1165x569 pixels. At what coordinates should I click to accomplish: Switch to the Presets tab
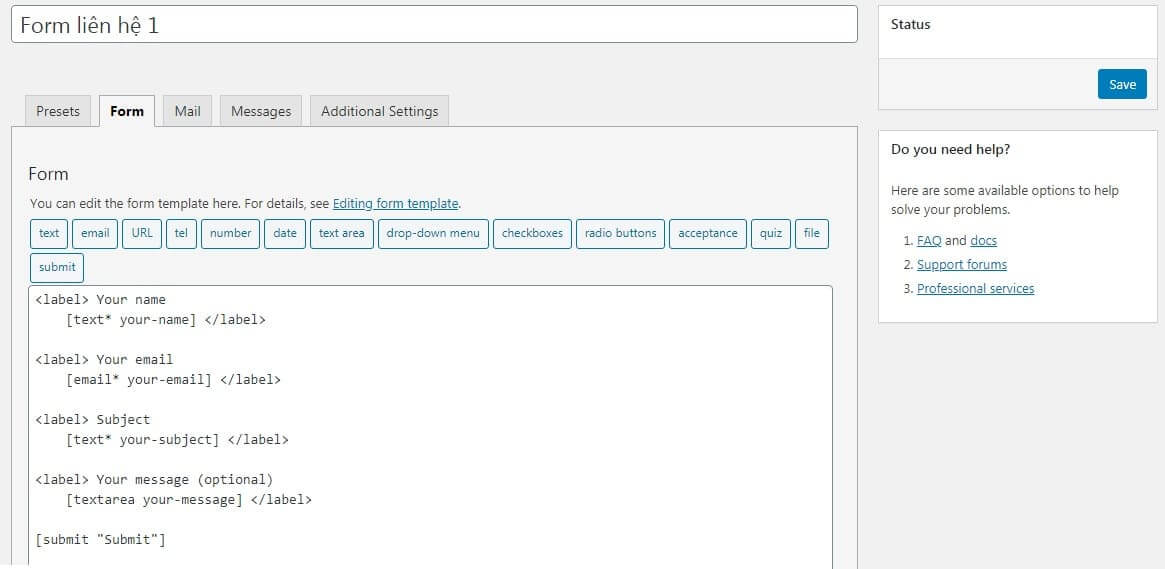point(58,111)
